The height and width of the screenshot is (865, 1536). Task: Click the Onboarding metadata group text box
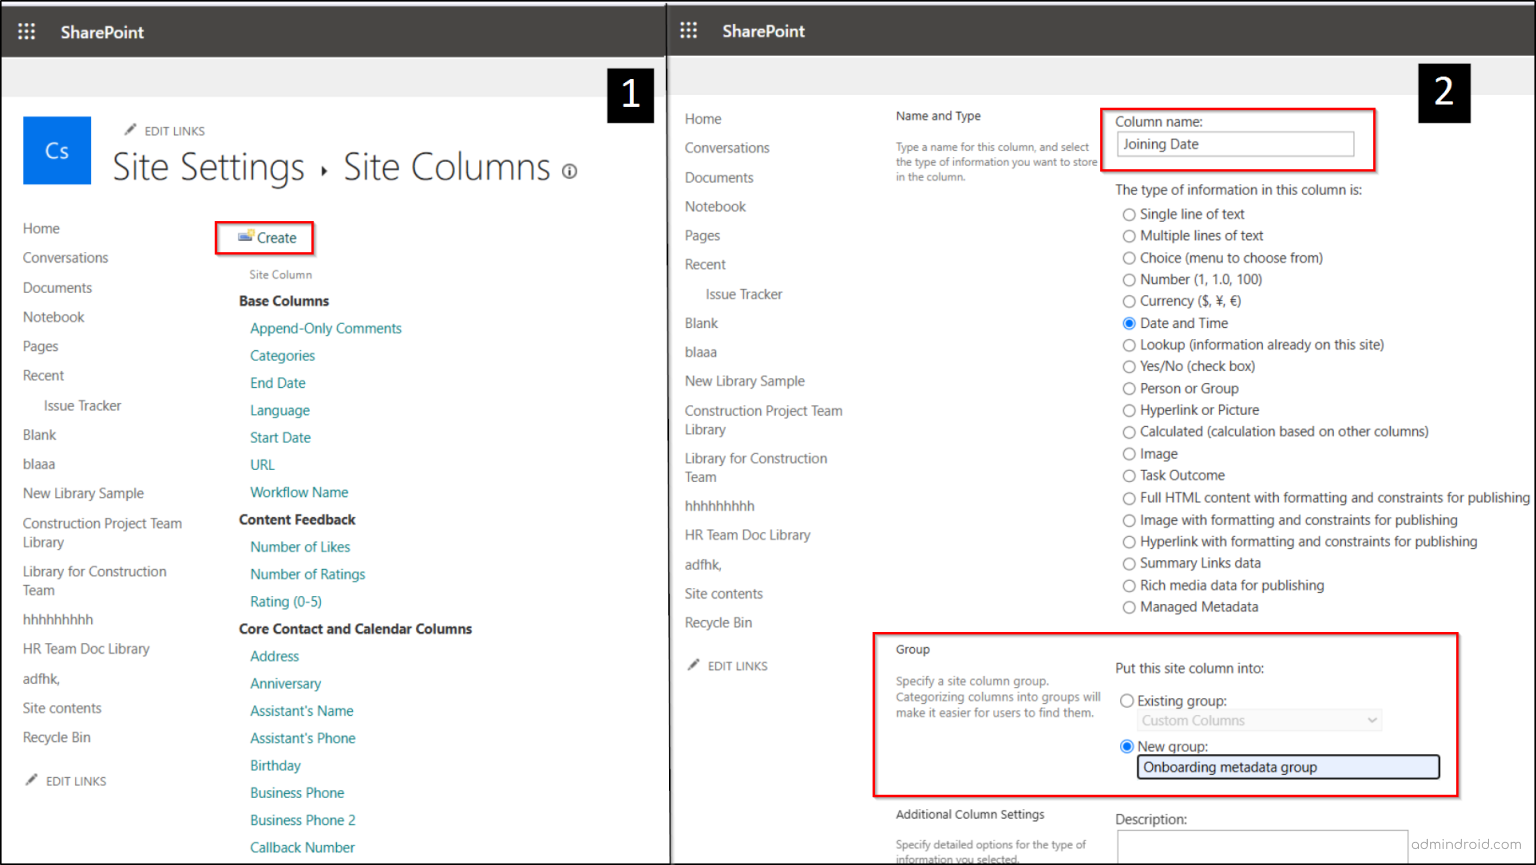(1288, 766)
